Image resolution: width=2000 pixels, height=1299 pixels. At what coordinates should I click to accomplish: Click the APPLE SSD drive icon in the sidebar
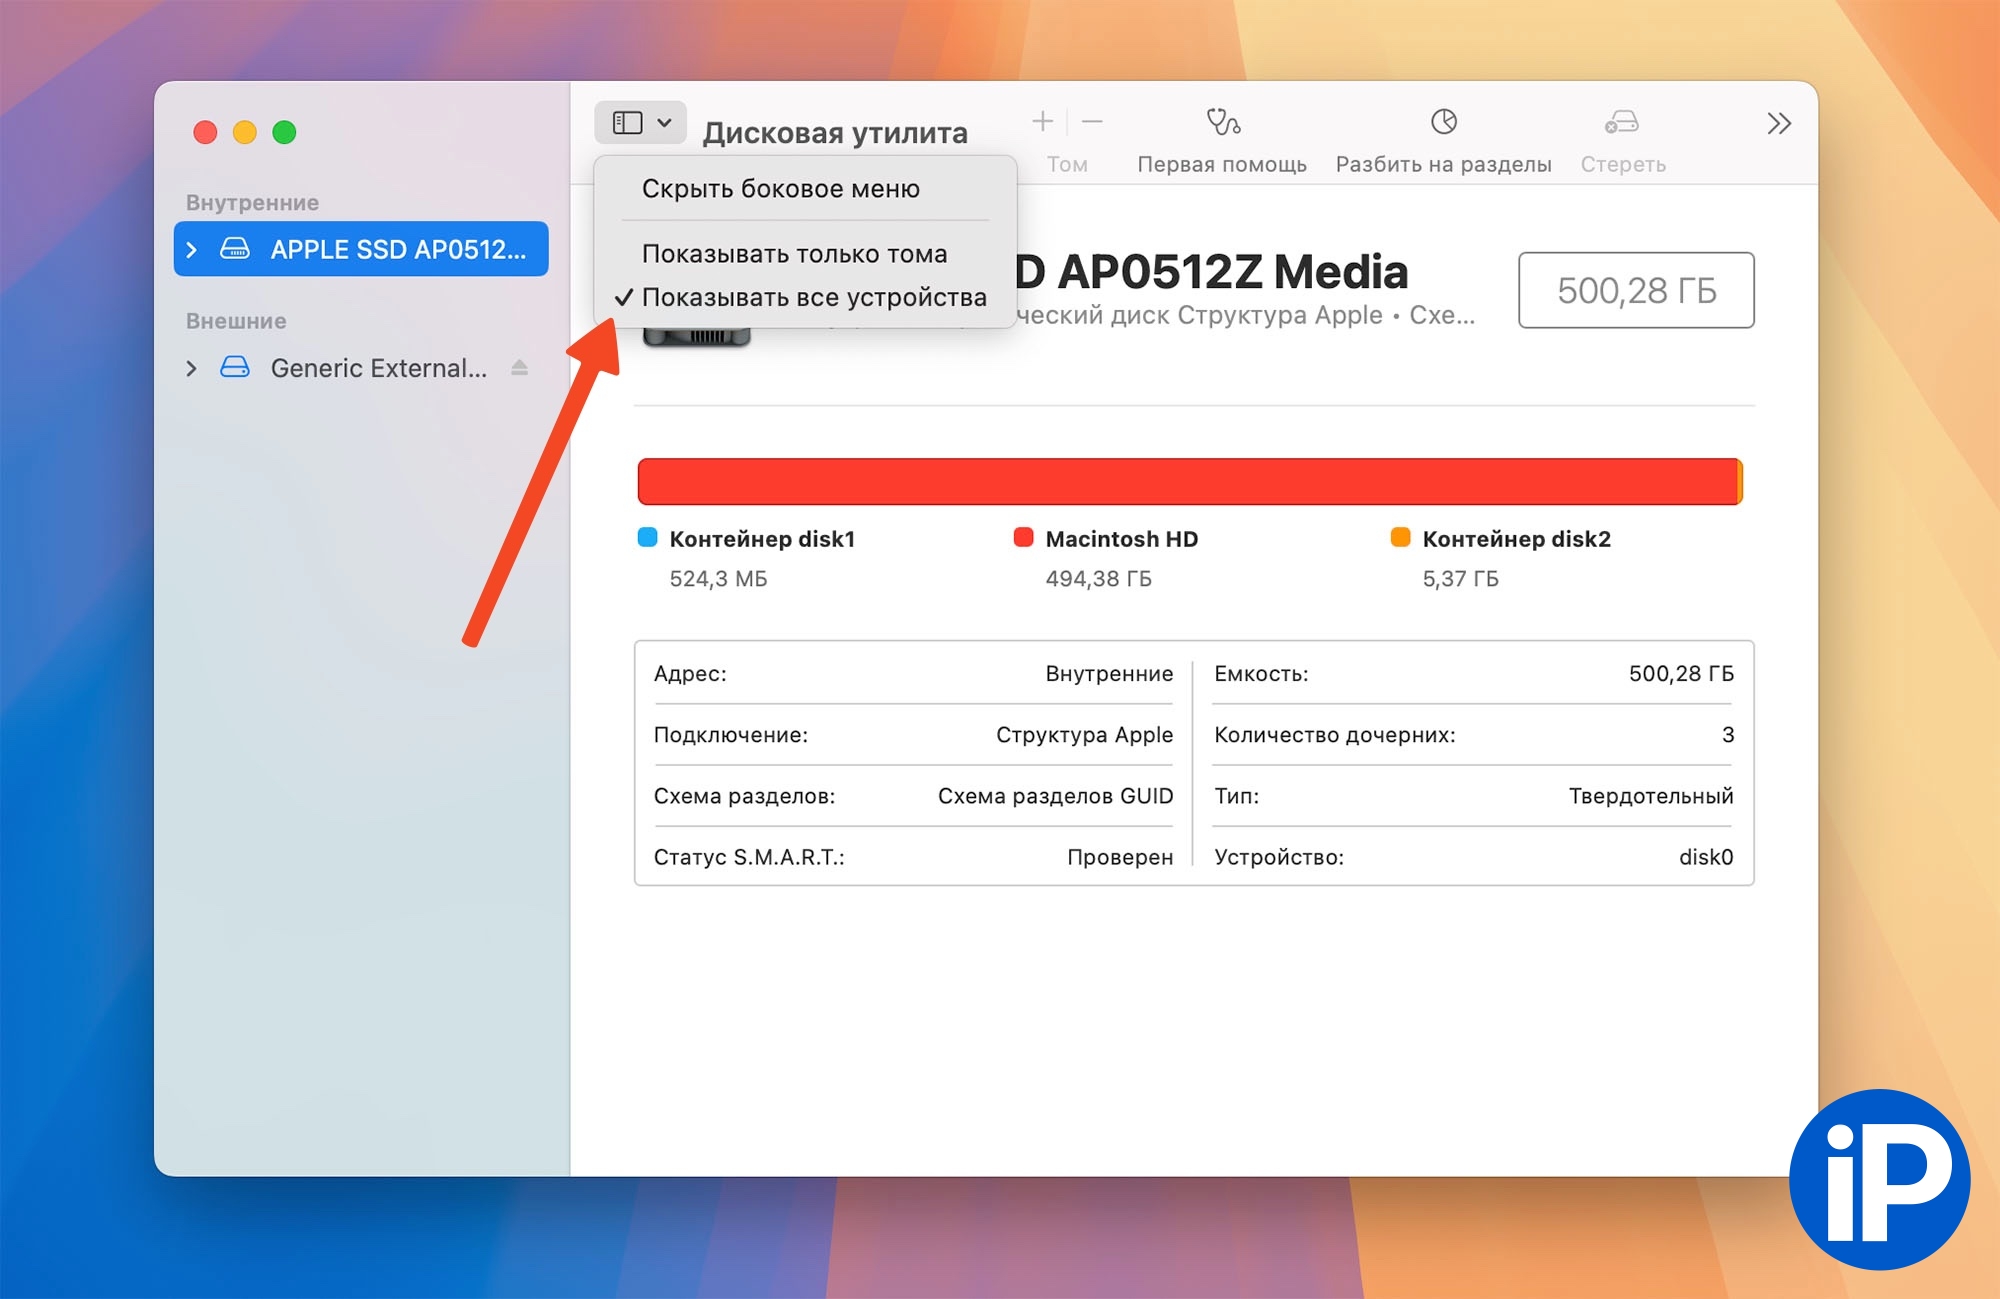(235, 249)
